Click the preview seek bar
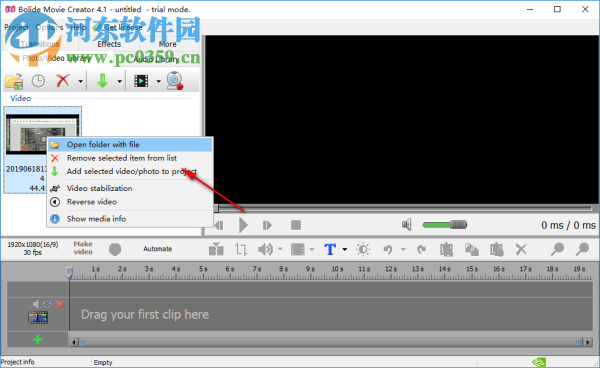Viewport: 600px width, 368px height. pos(403,208)
